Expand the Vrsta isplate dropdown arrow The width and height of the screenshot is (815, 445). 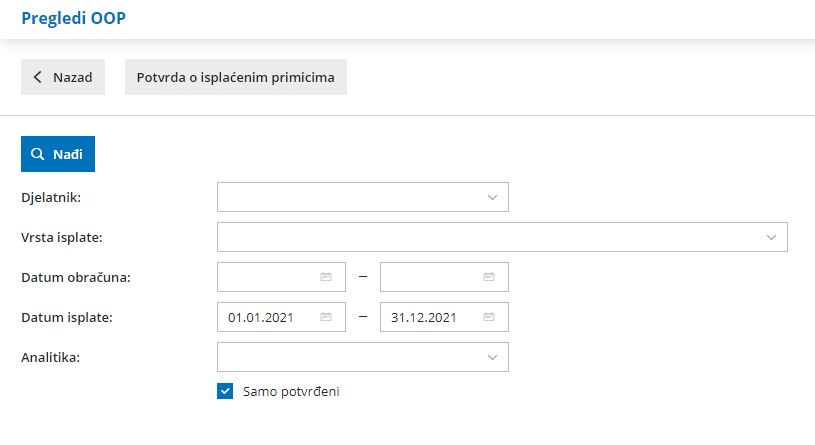coord(771,237)
